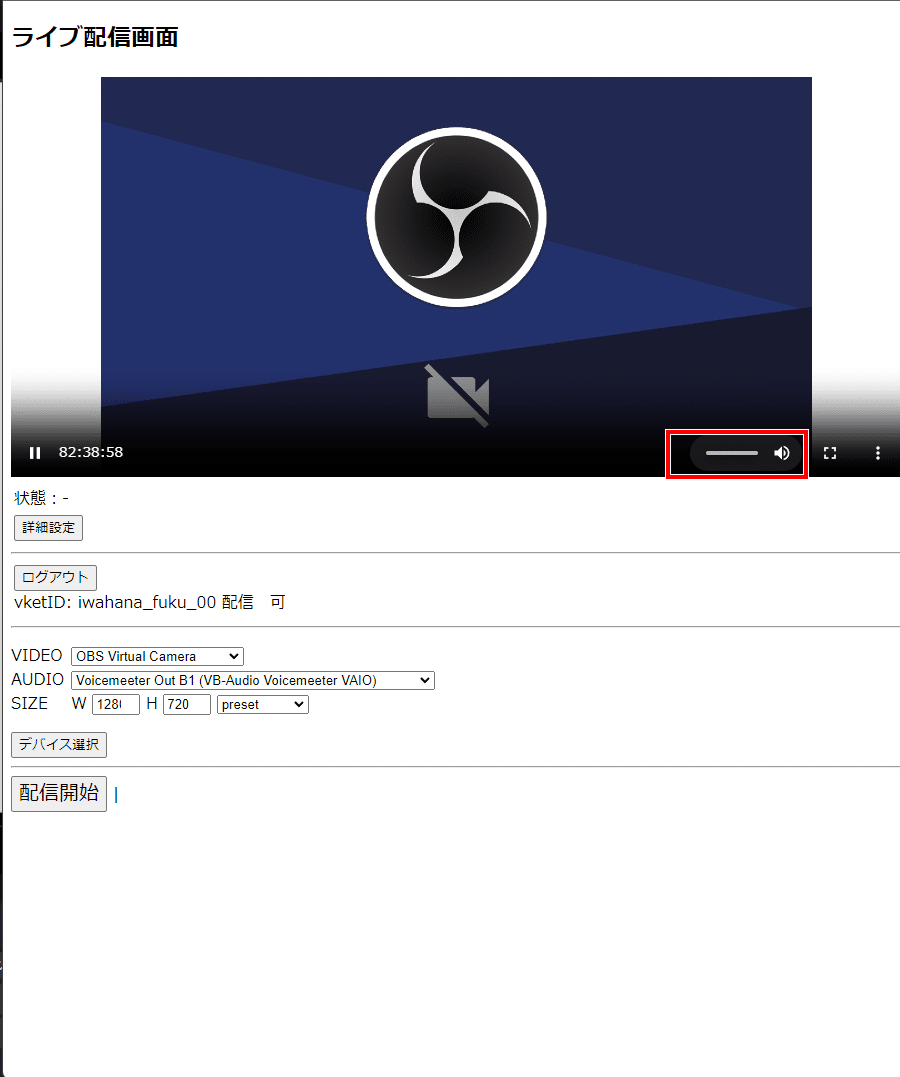Pause the live video preview

pos(35,453)
